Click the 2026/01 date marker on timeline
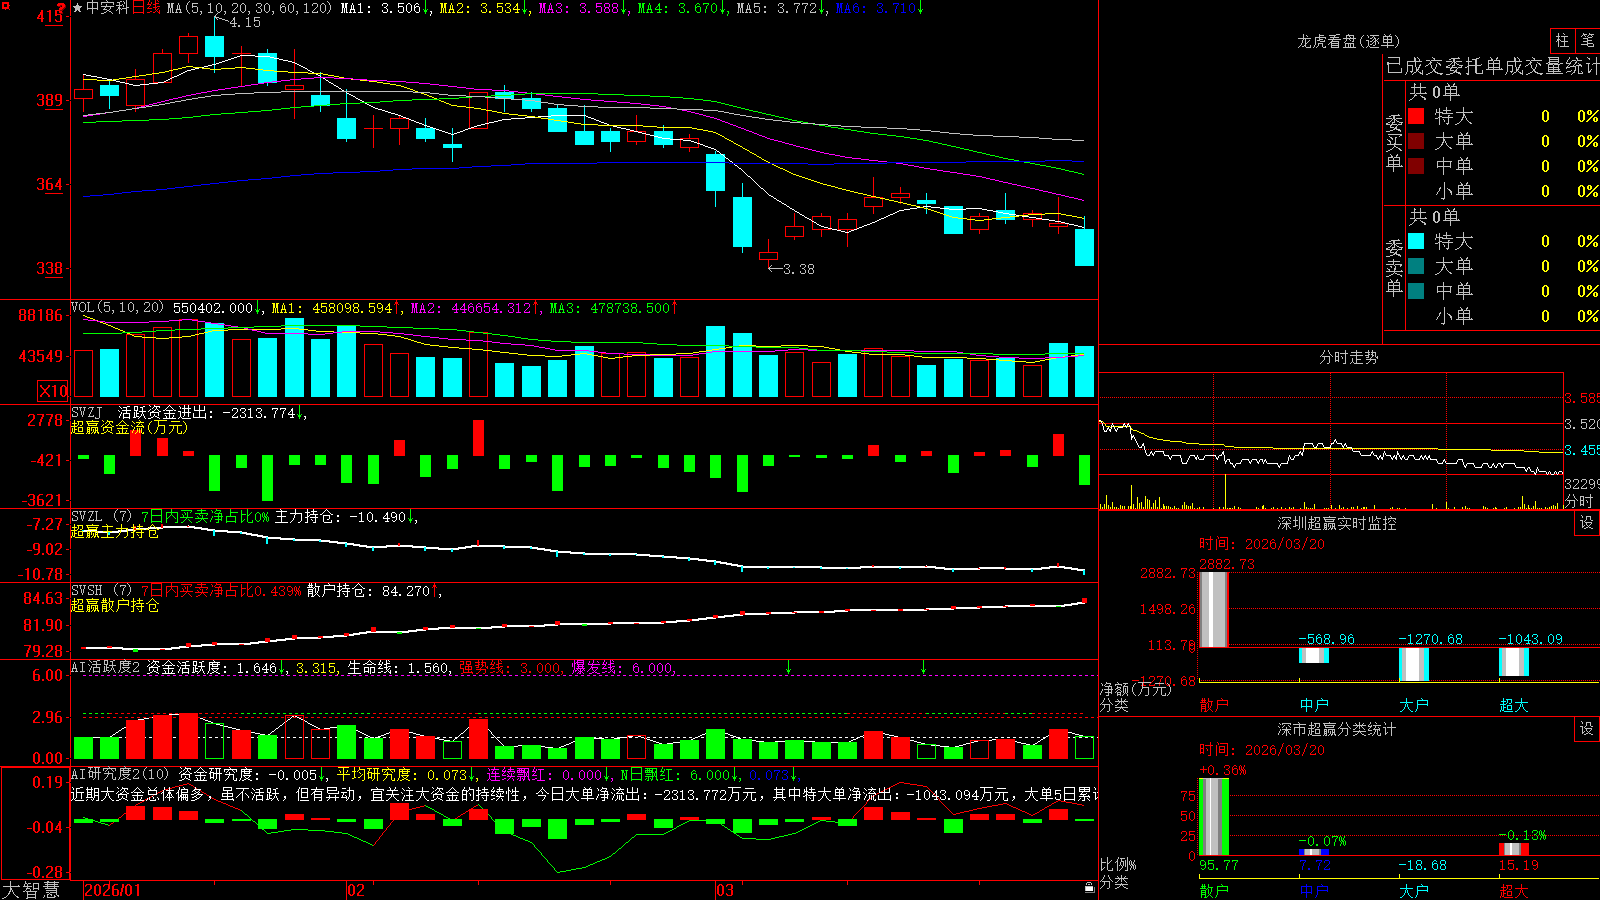The image size is (1600, 900). 113,890
